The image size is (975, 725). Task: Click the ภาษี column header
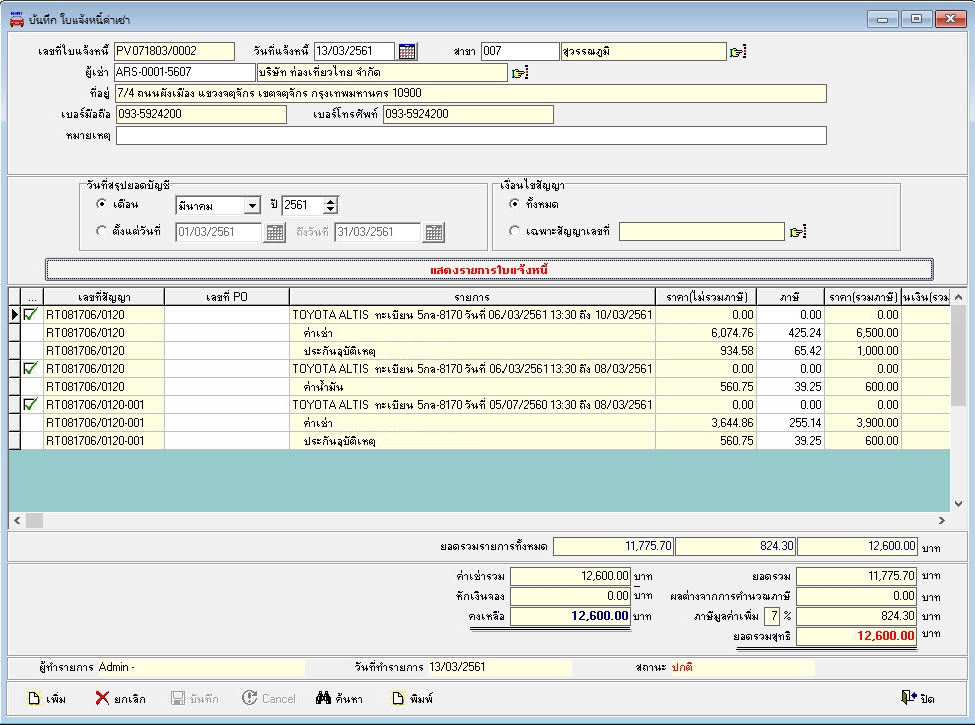tap(790, 297)
